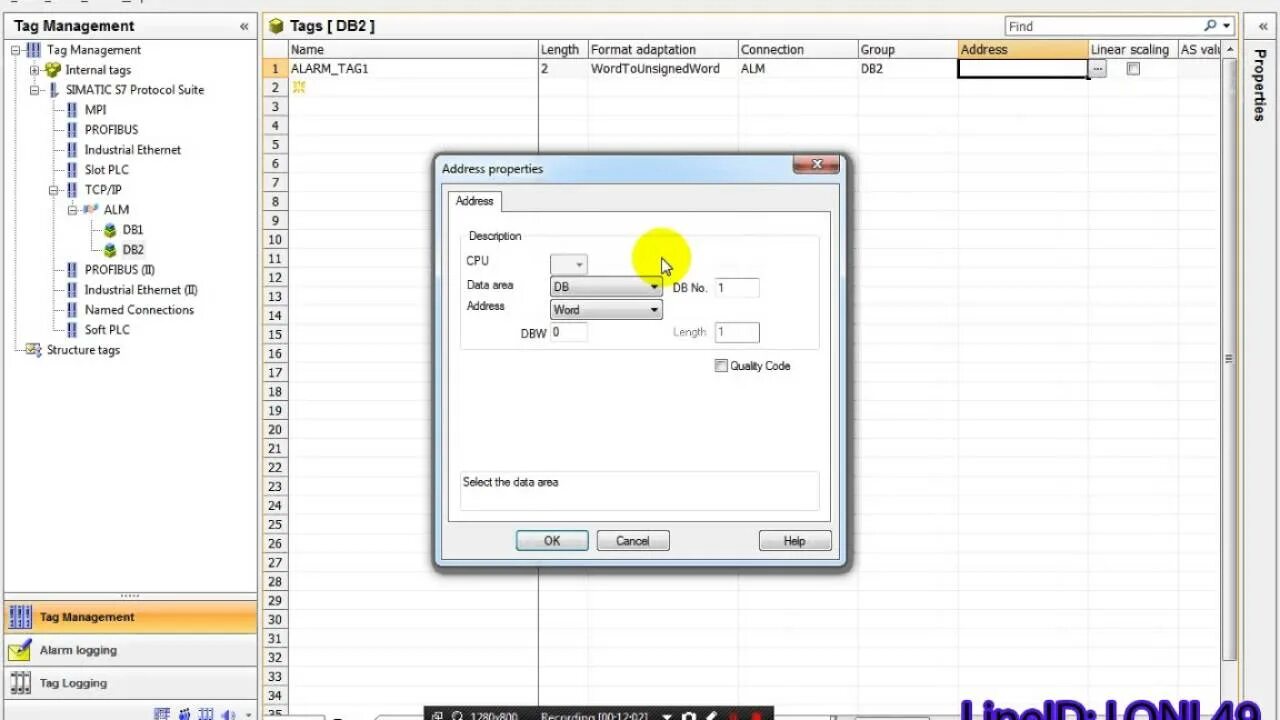Click the Connection column header
This screenshot has height=720, width=1280.
click(x=798, y=49)
